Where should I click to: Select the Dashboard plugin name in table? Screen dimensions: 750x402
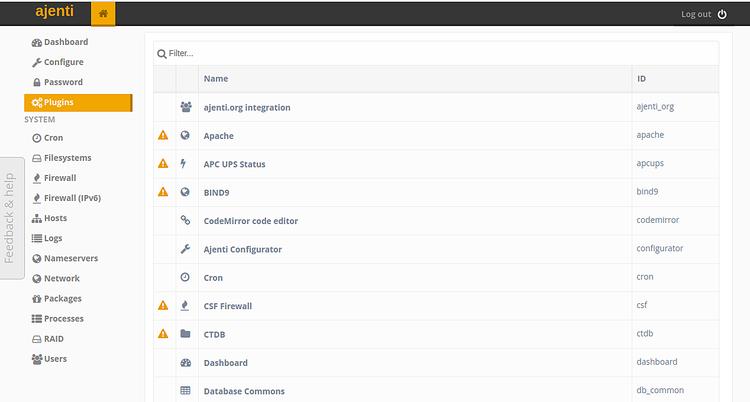point(225,363)
